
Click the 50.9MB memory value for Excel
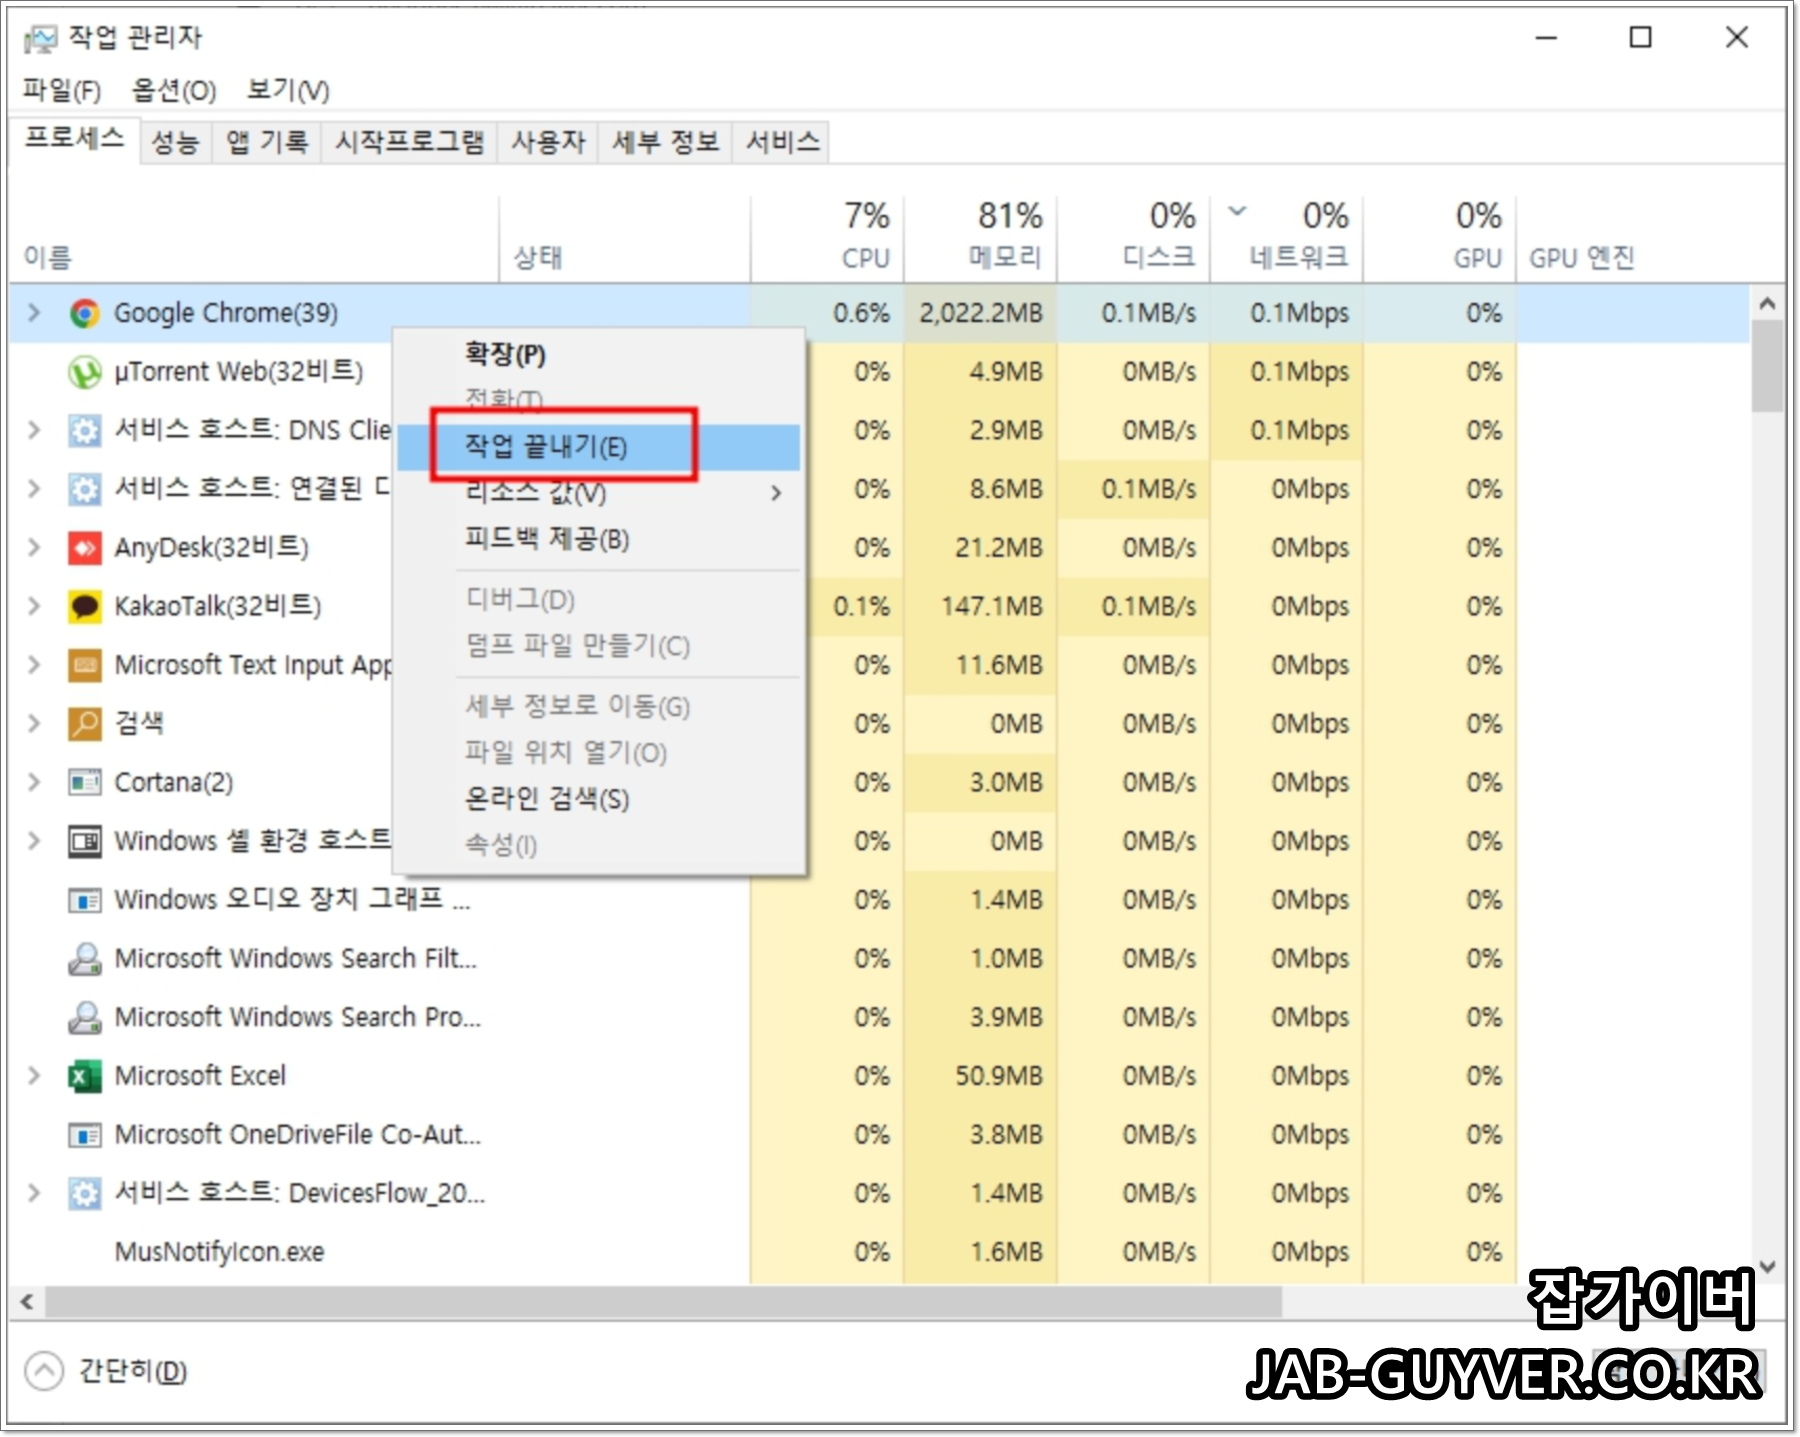click(x=999, y=1076)
